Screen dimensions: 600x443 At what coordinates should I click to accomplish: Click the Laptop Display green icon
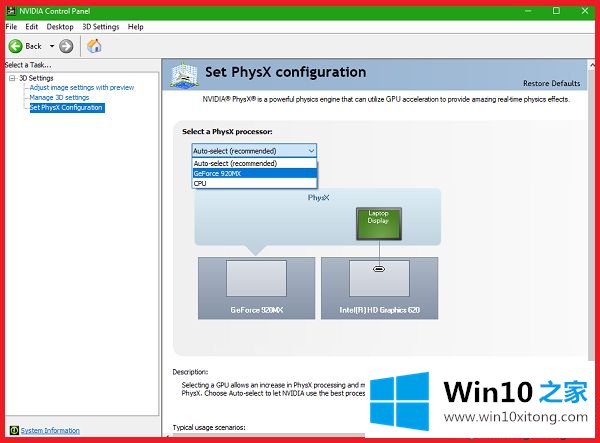[378, 224]
